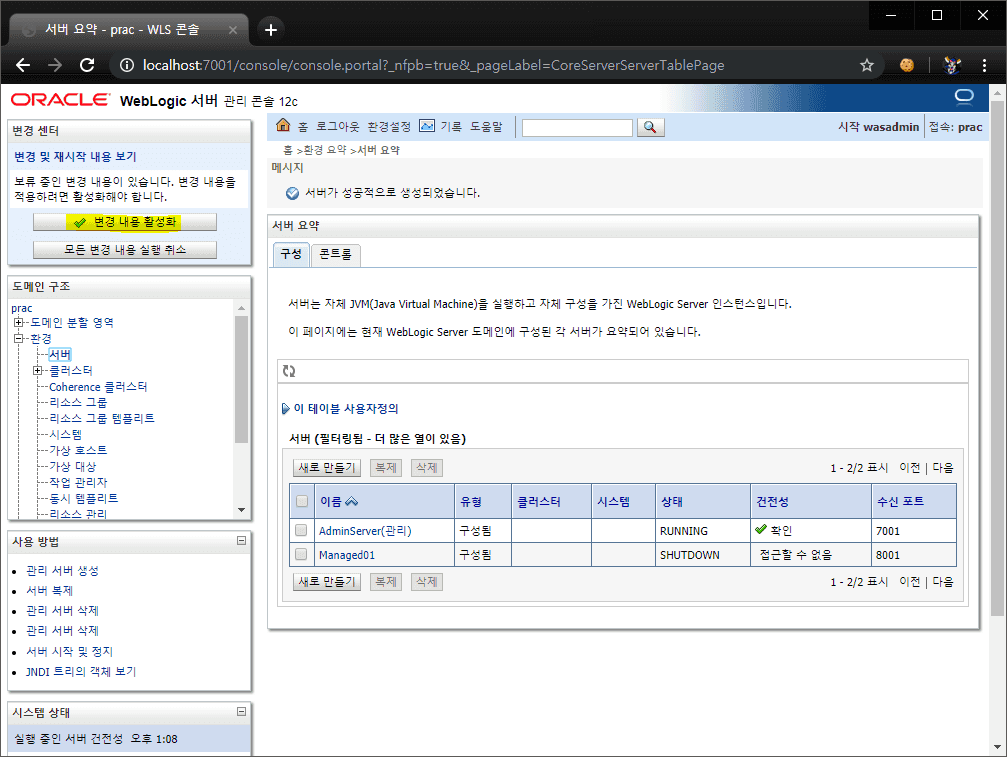Click sort arrow beside 이름 column
This screenshot has height=757, width=1007.
(351, 501)
